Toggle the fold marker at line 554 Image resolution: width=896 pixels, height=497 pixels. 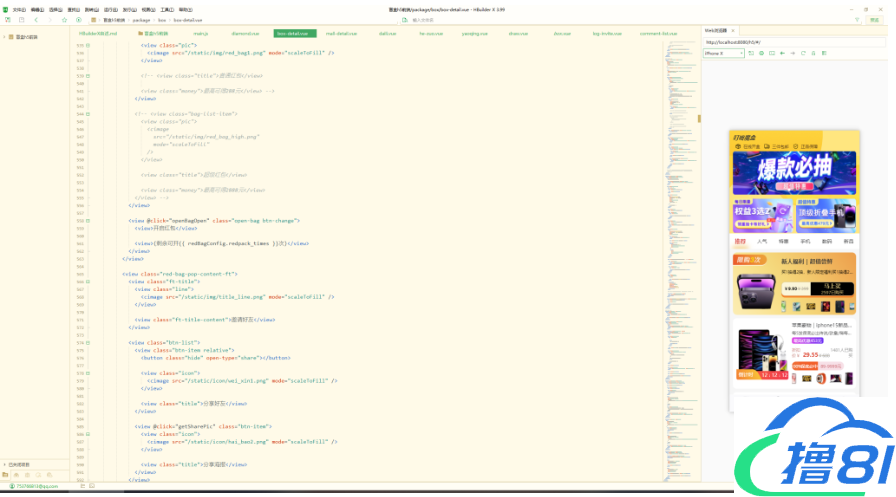pyautogui.click(x=88, y=220)
